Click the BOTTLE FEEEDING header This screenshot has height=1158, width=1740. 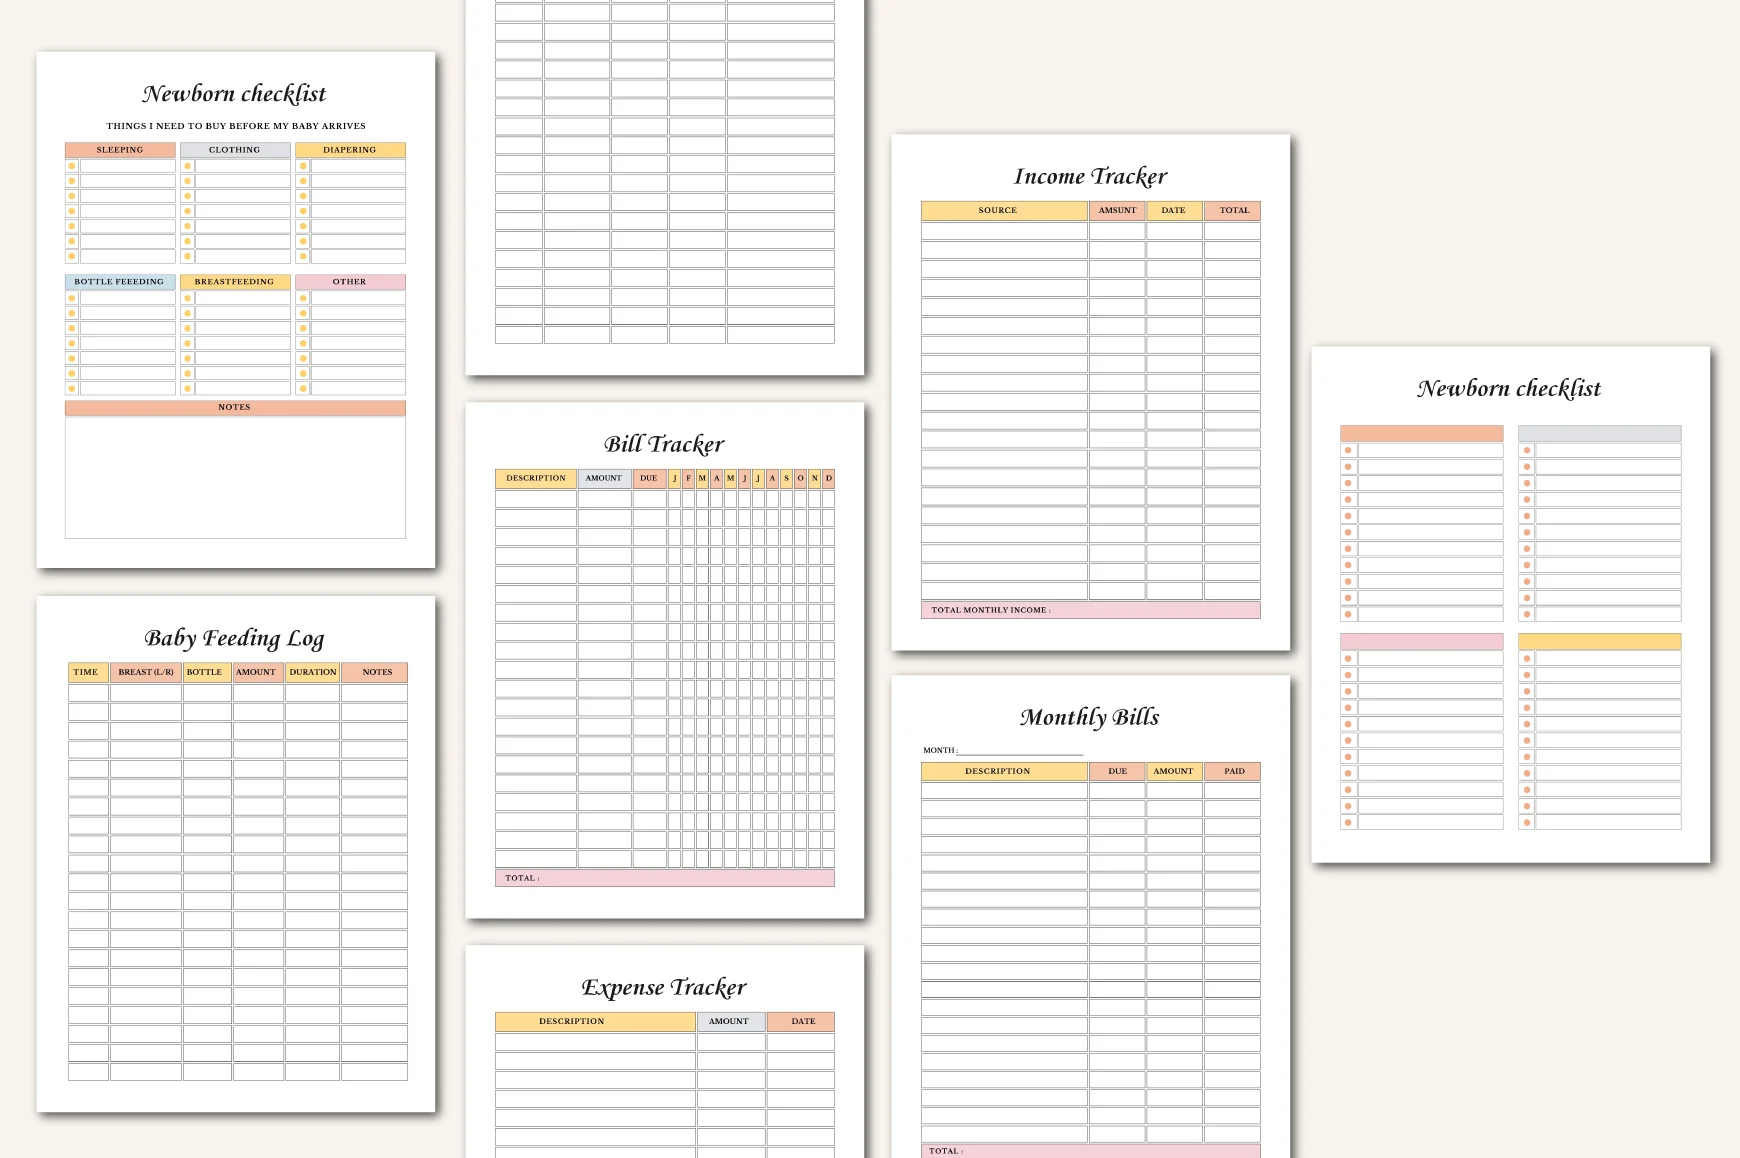coord(120,282)
